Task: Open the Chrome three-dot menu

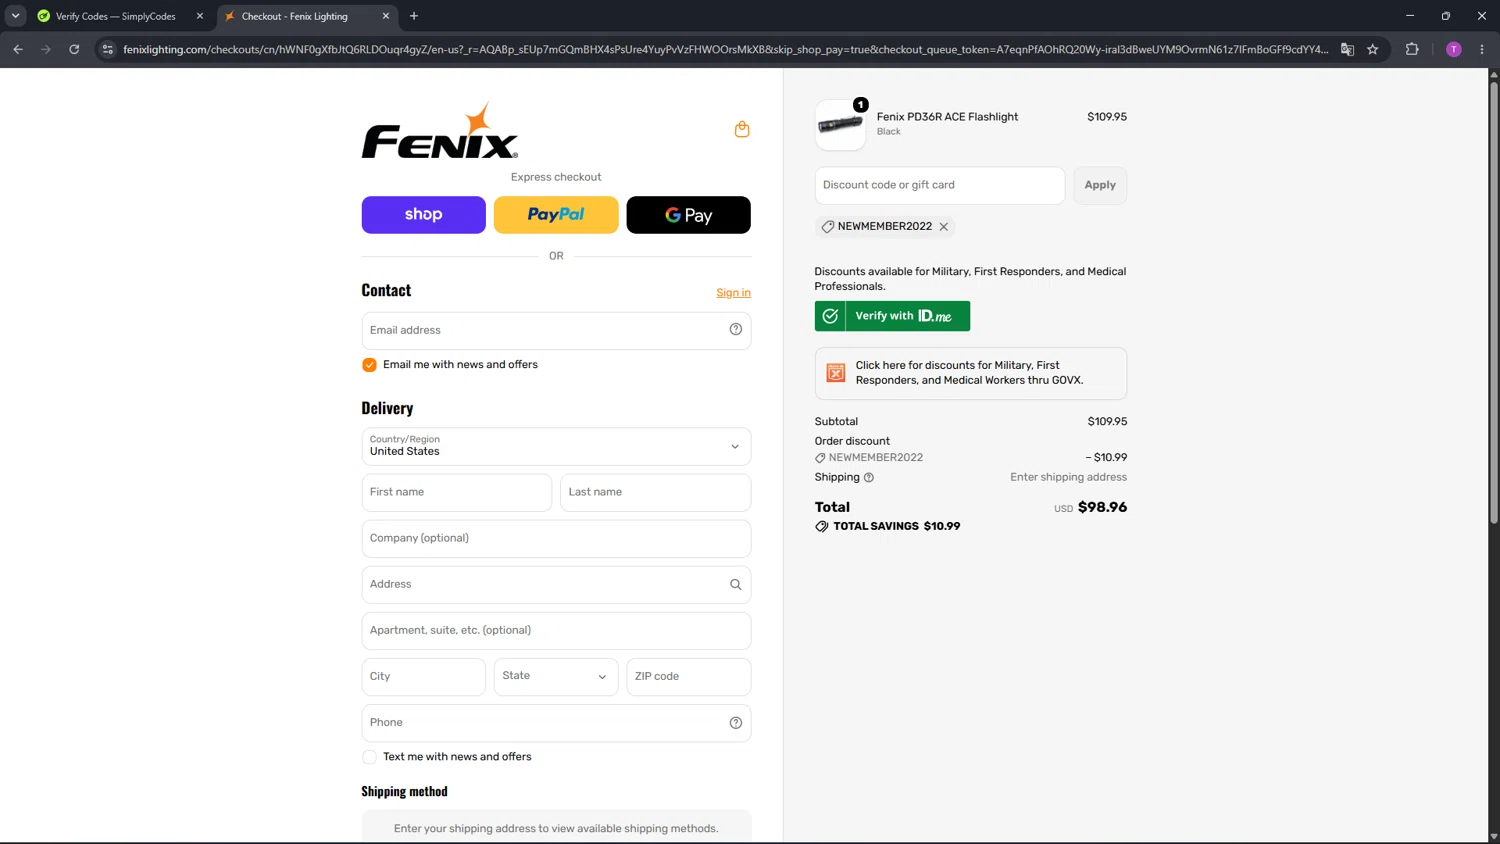Action: [1482, 49]
